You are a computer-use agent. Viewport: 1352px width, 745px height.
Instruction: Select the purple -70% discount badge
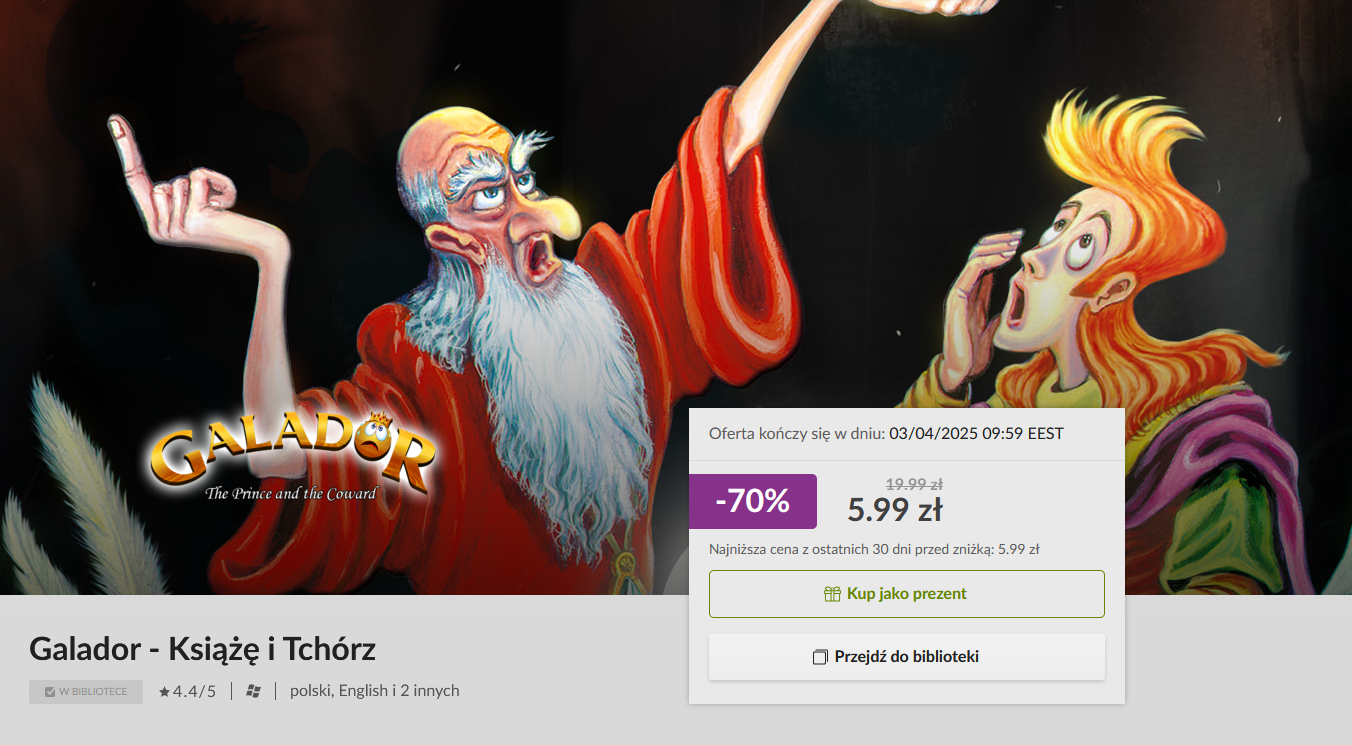point(753,501)
